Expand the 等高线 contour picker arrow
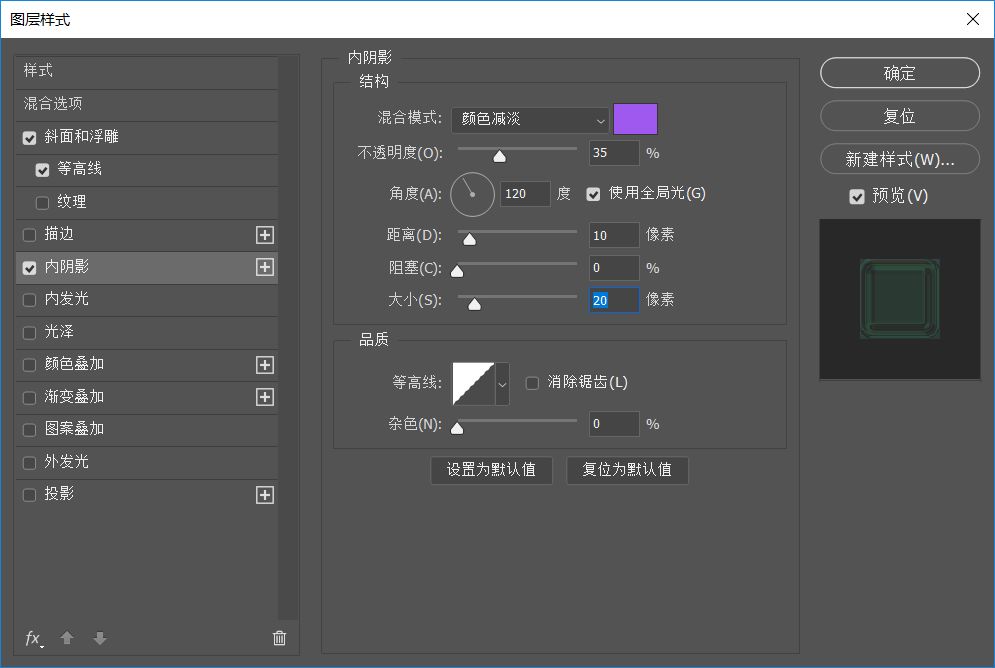Viewport: 995px width, 668px height. (502, 383)
